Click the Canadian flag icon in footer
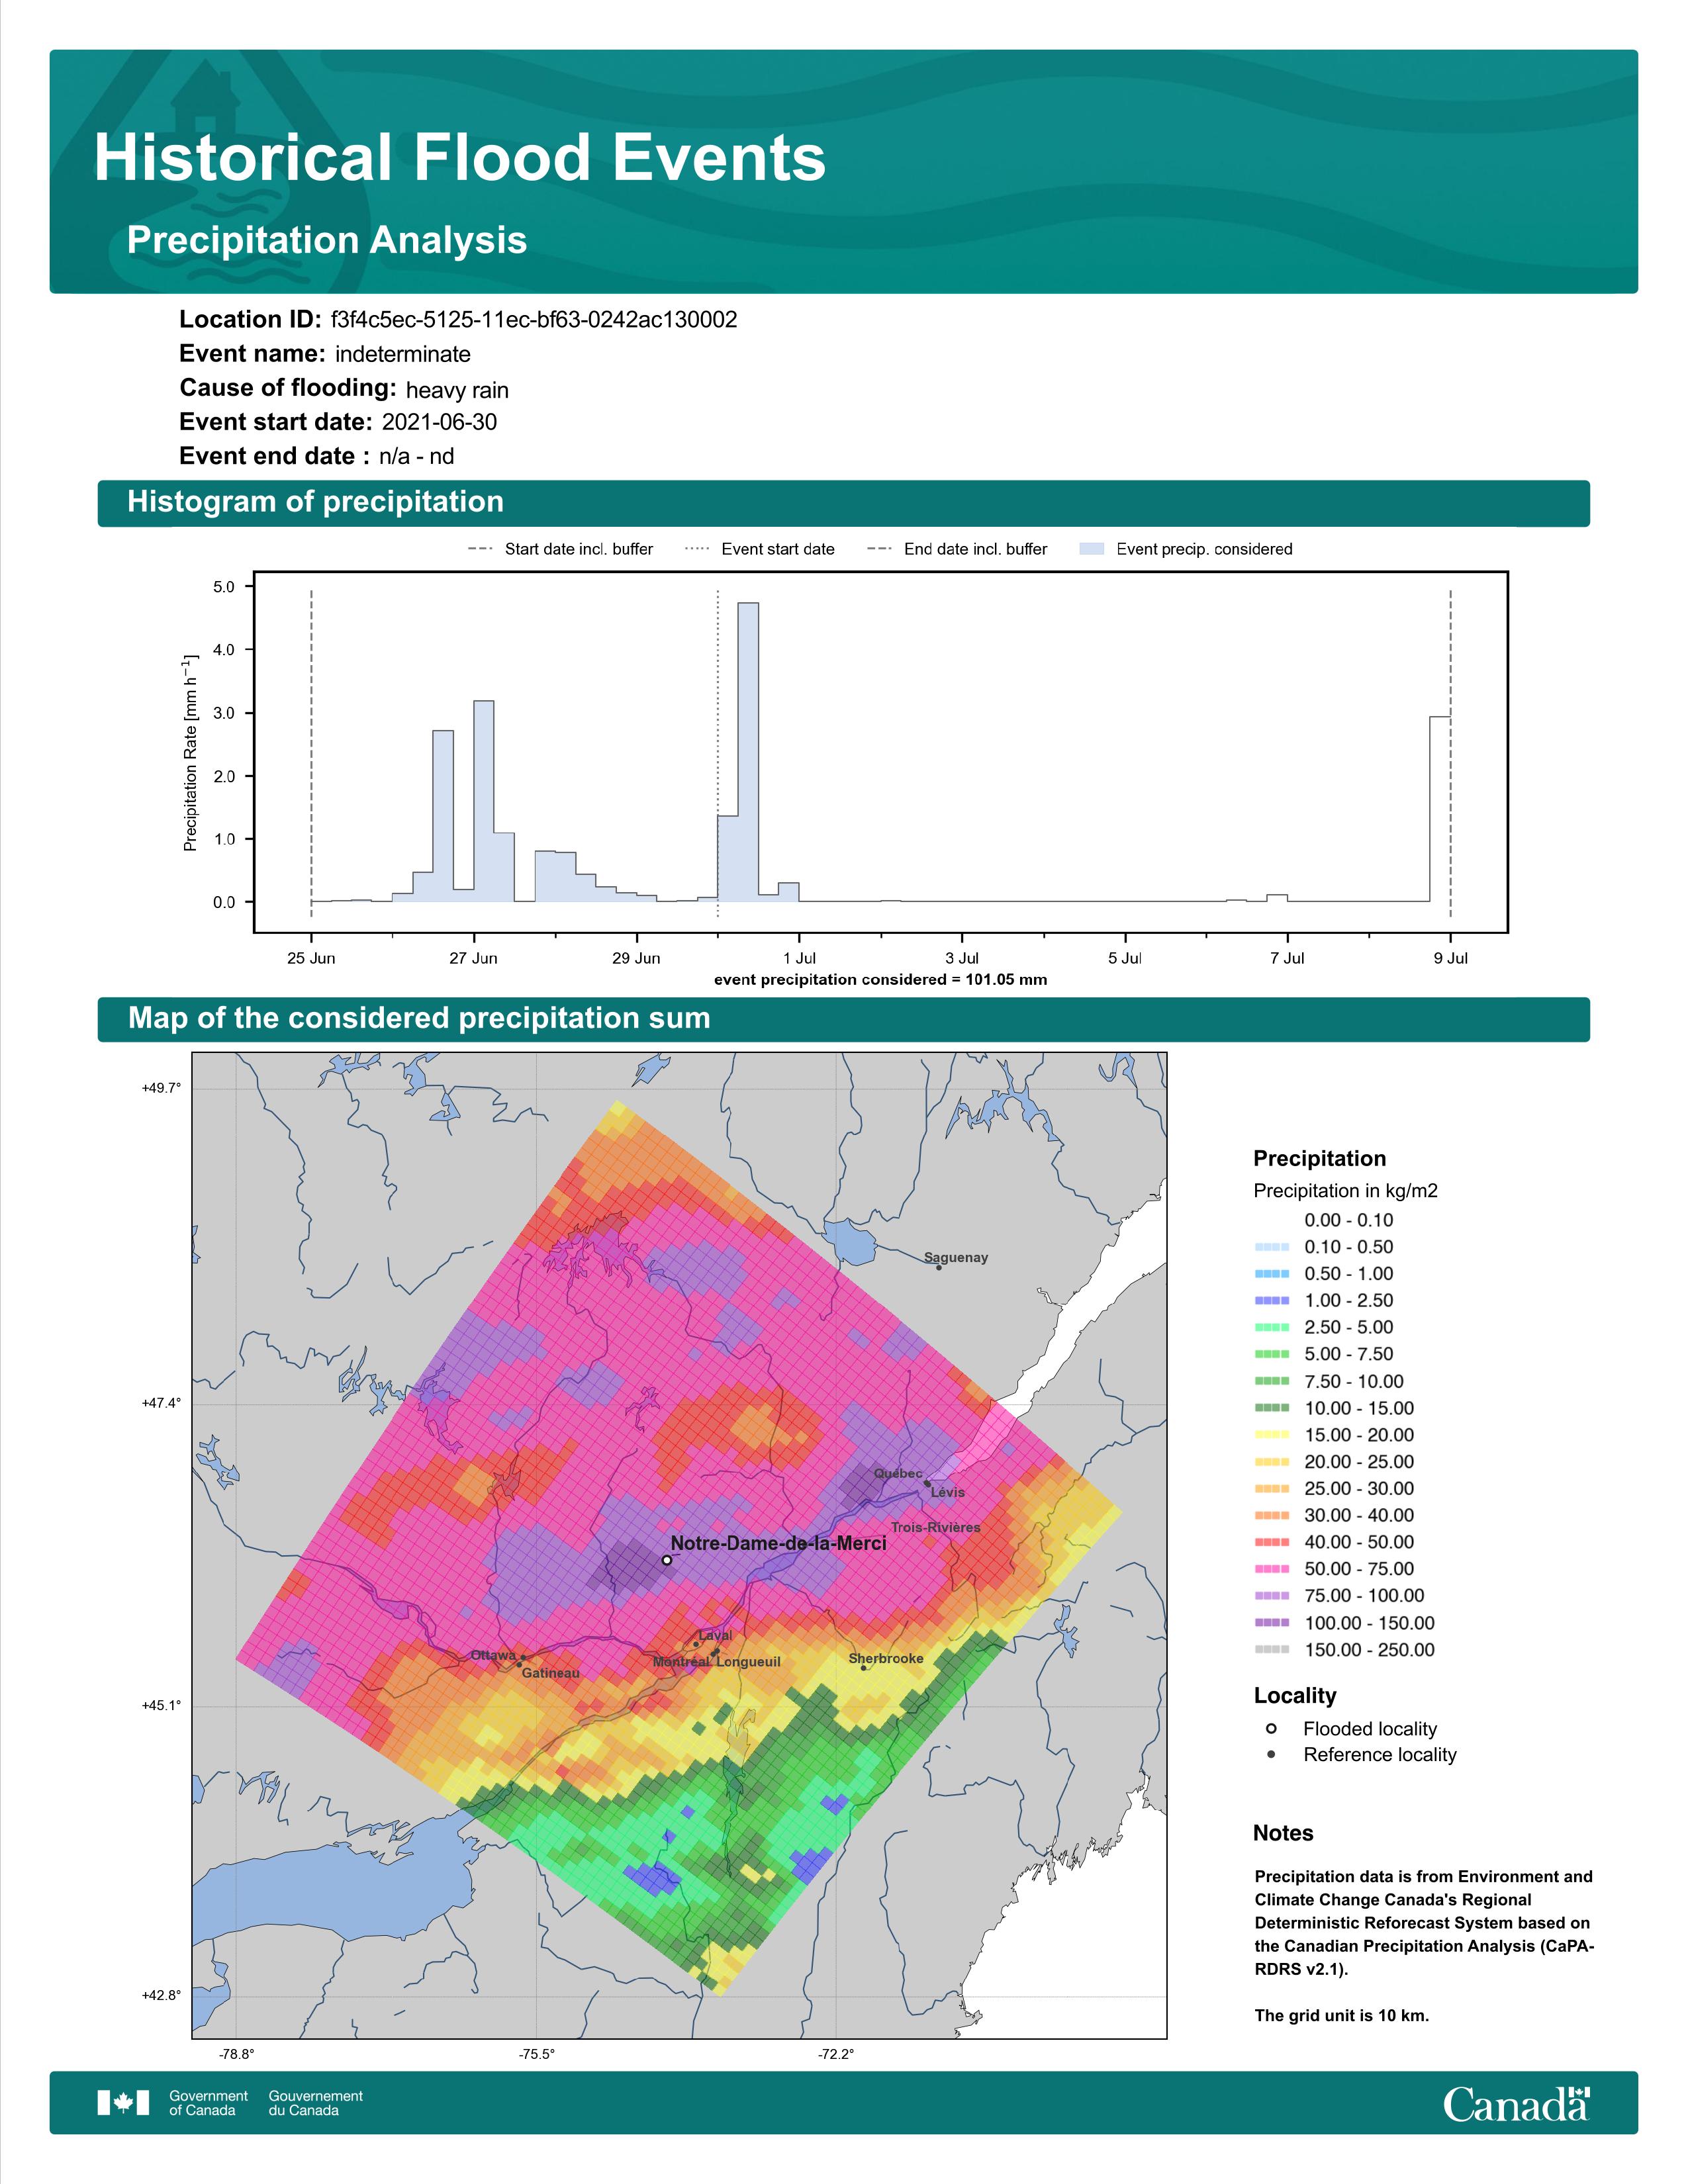The width and height of the screenshot is (1688, 2184). coord(123,2103)
